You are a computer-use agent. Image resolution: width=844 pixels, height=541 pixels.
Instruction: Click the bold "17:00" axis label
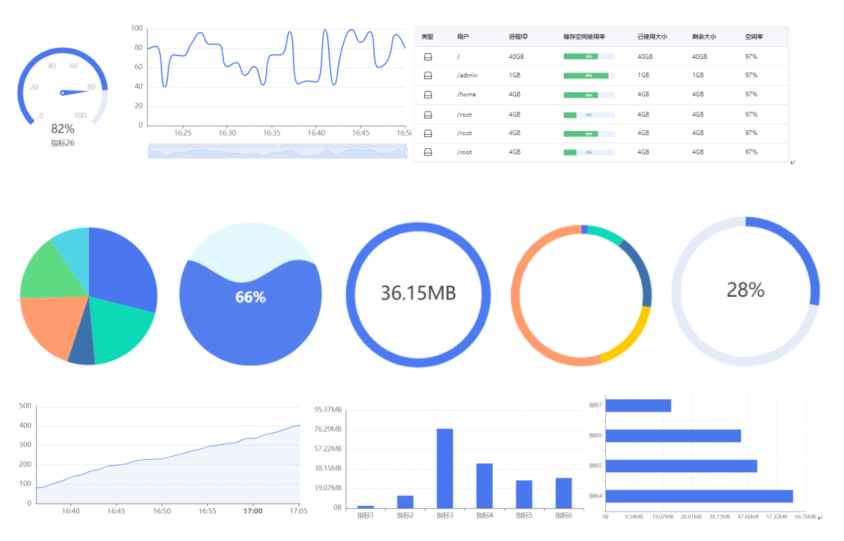tap(252, 511)
